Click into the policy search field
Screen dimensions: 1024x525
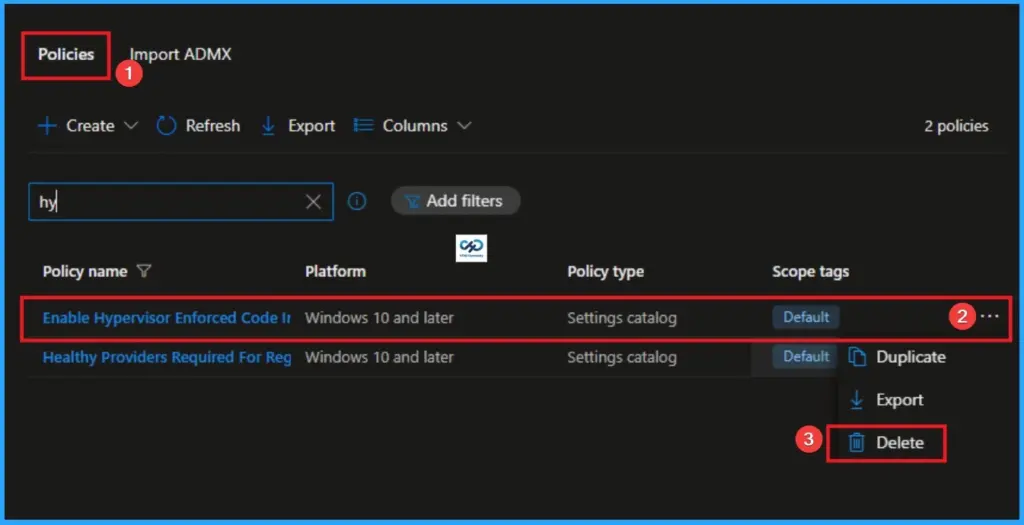pyautogui.click(x=181, y=202)
